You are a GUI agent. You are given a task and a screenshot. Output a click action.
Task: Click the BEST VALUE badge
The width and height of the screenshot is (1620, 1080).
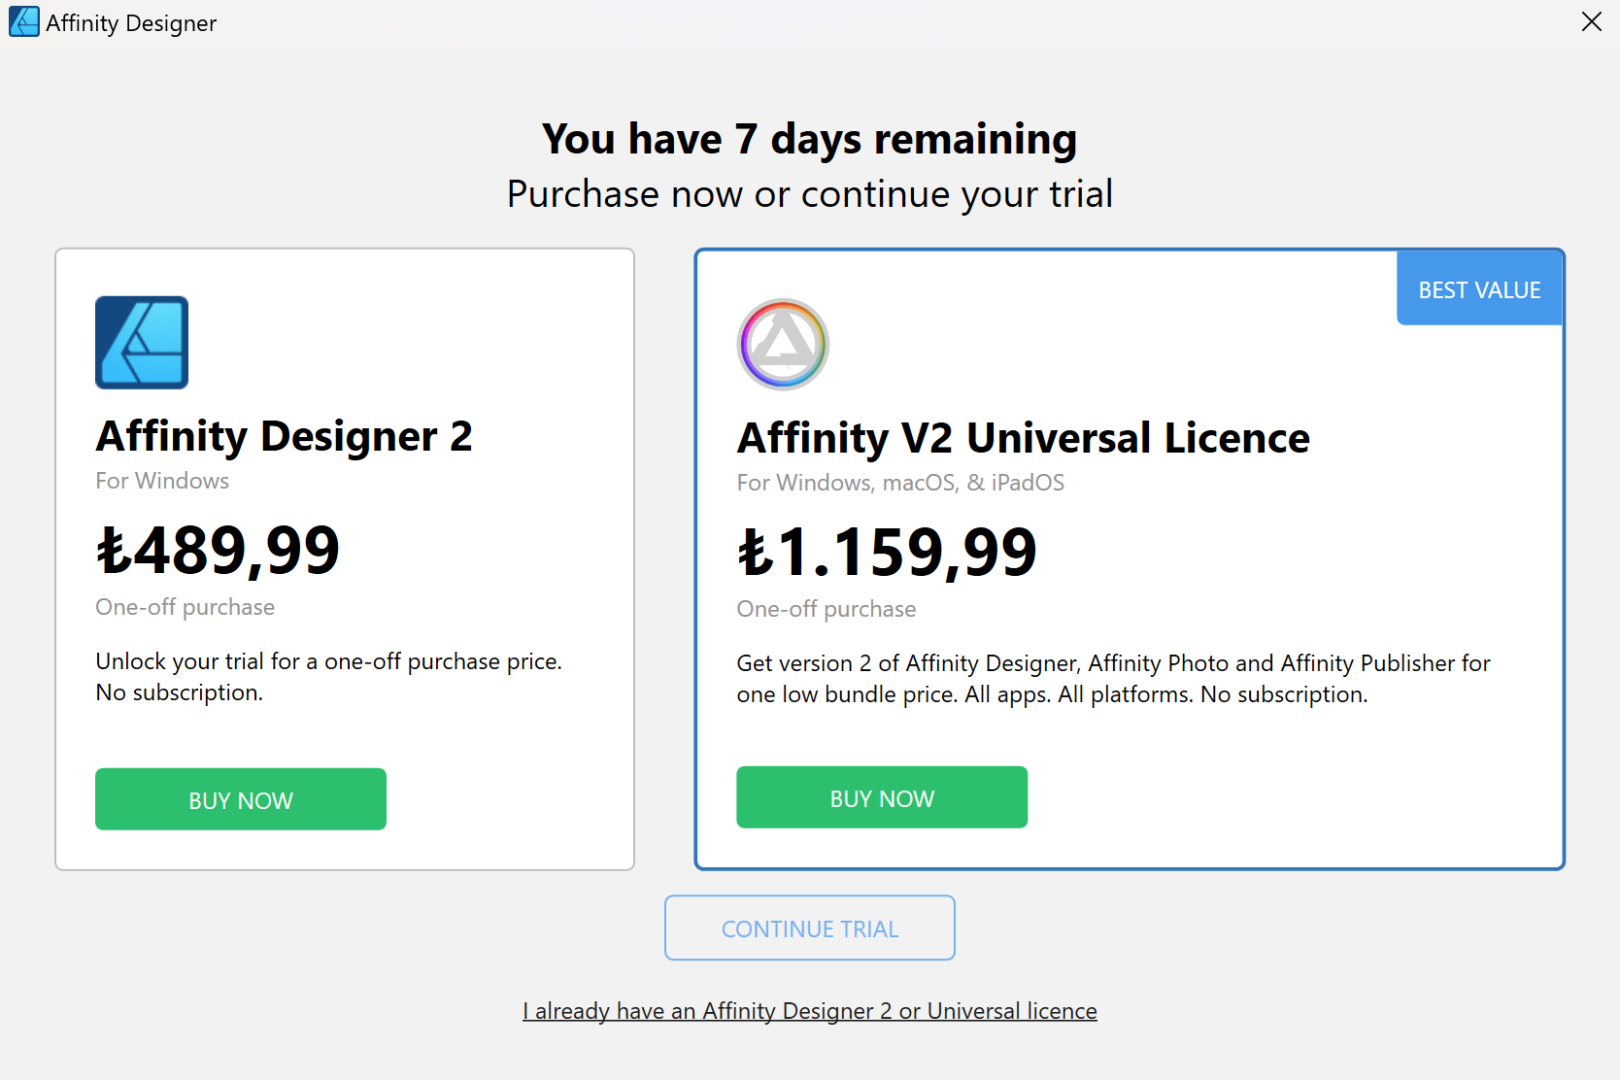[x=1479, y=289]
